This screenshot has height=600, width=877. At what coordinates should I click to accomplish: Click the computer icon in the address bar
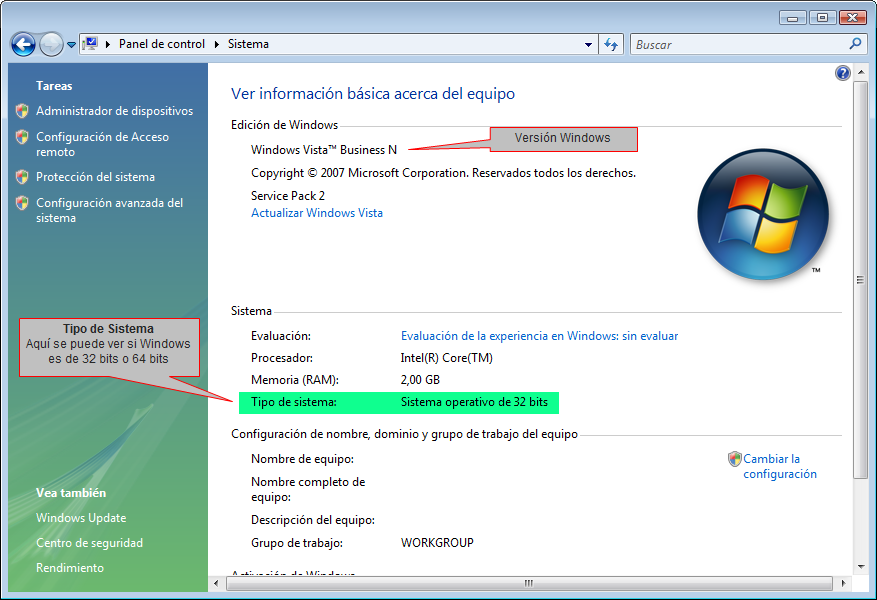(90, 44)
